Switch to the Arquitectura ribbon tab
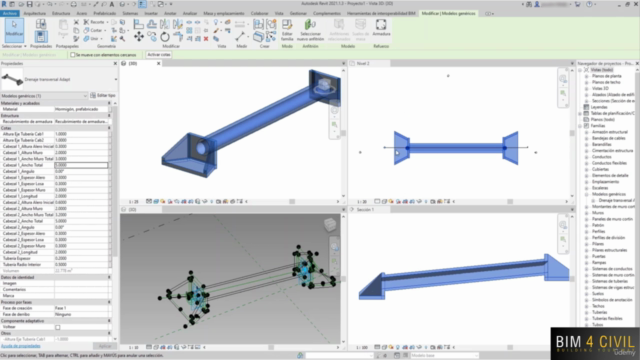This screenshot has width=640, height=360. tap(35, 13)
